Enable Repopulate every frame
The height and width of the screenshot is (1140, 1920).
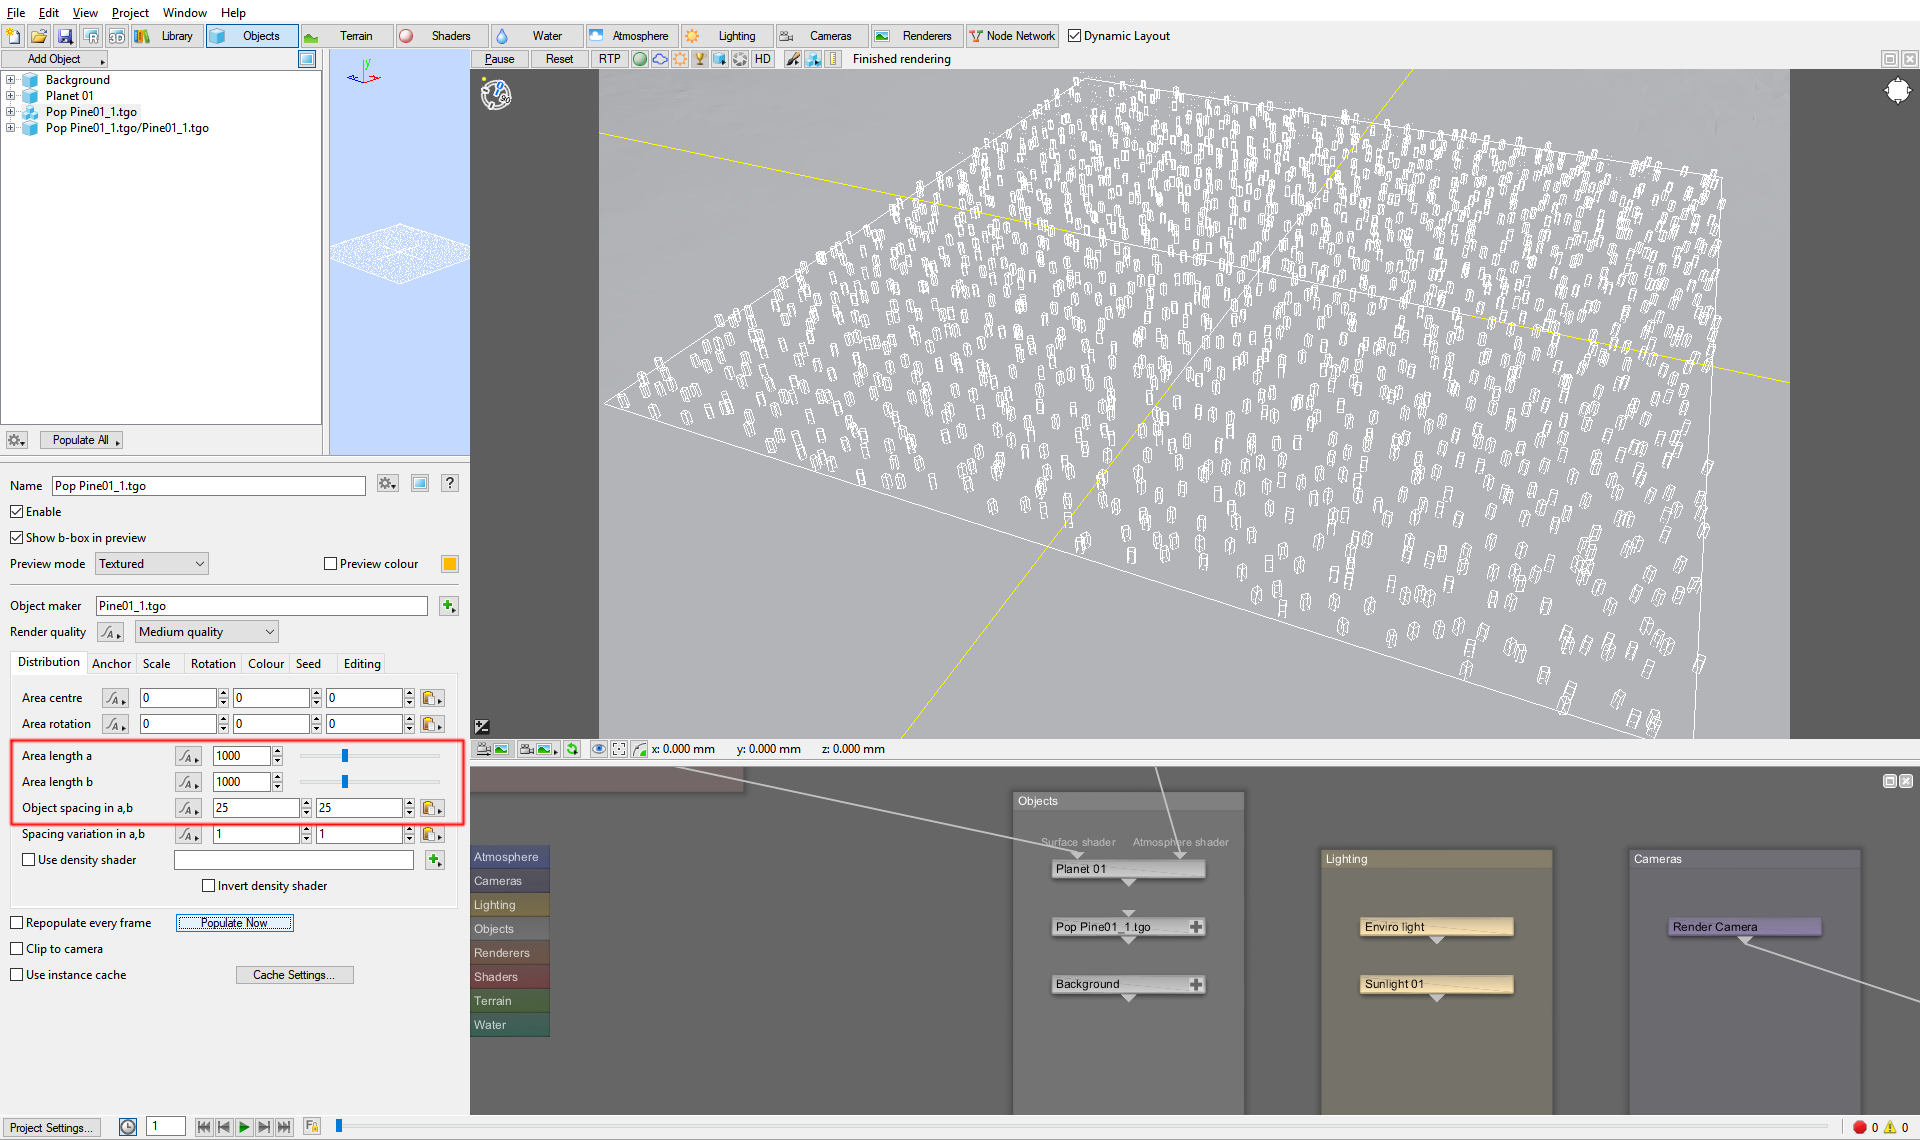[x=17, y=923]
